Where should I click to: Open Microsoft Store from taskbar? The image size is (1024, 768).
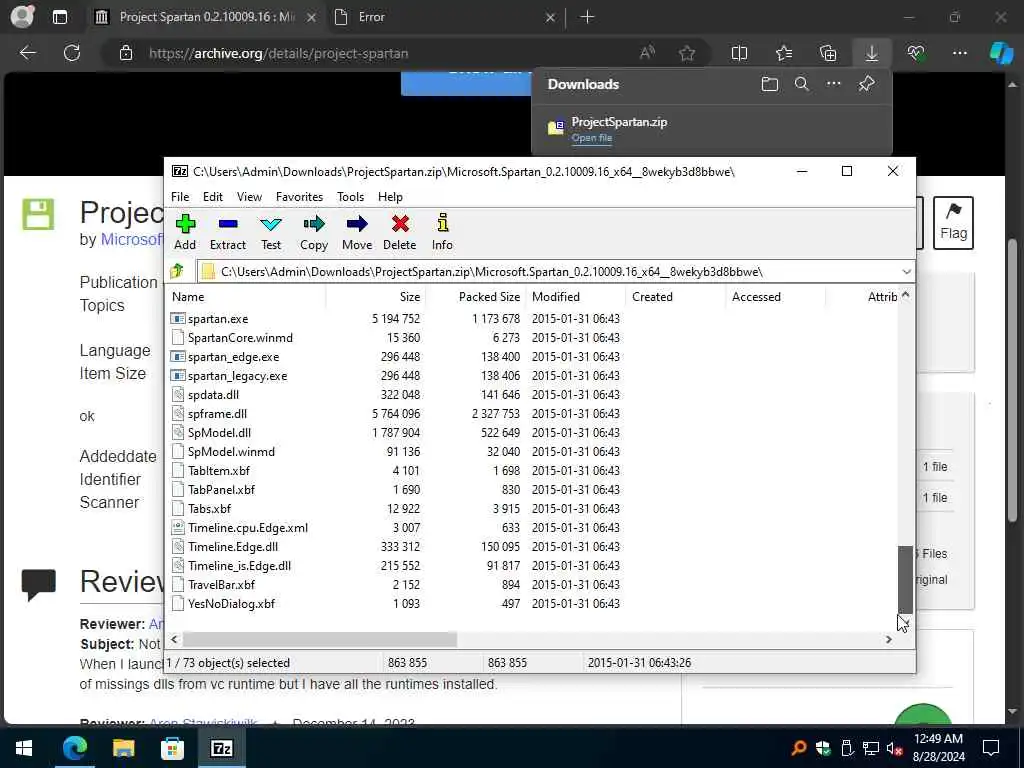coord(172,748)
